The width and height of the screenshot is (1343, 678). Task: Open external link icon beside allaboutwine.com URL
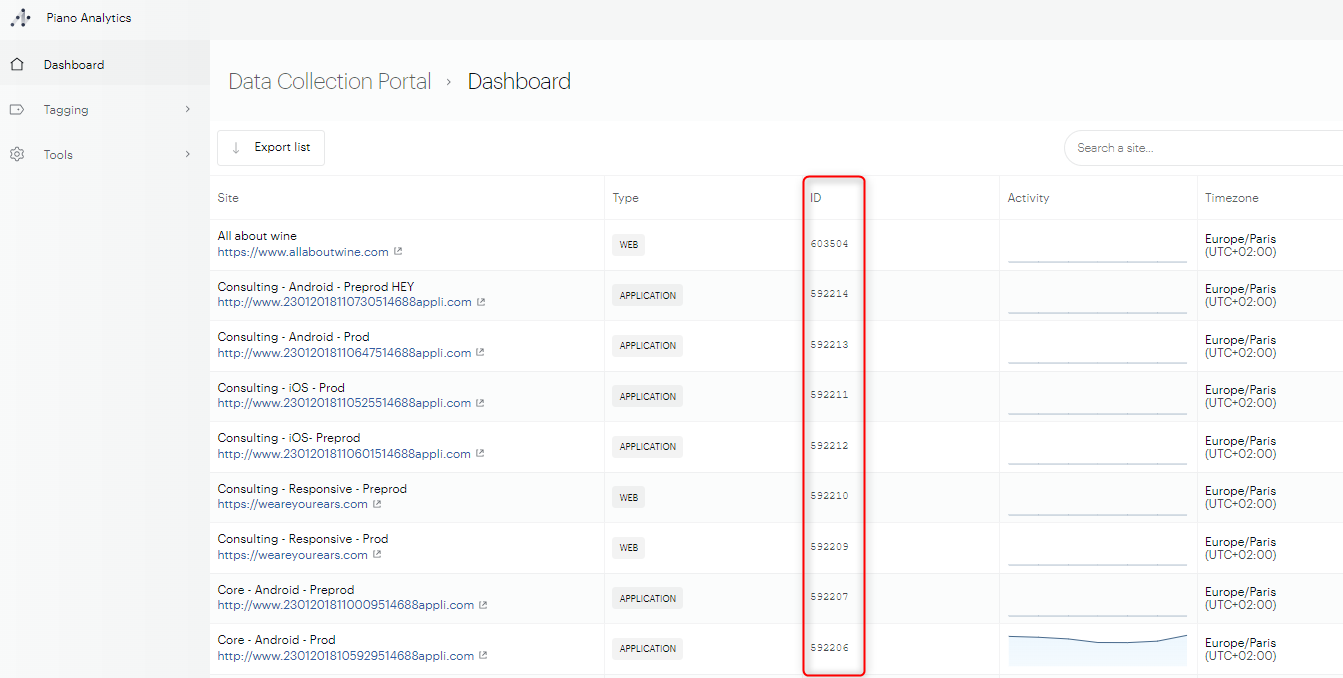(x=398, y=252)
